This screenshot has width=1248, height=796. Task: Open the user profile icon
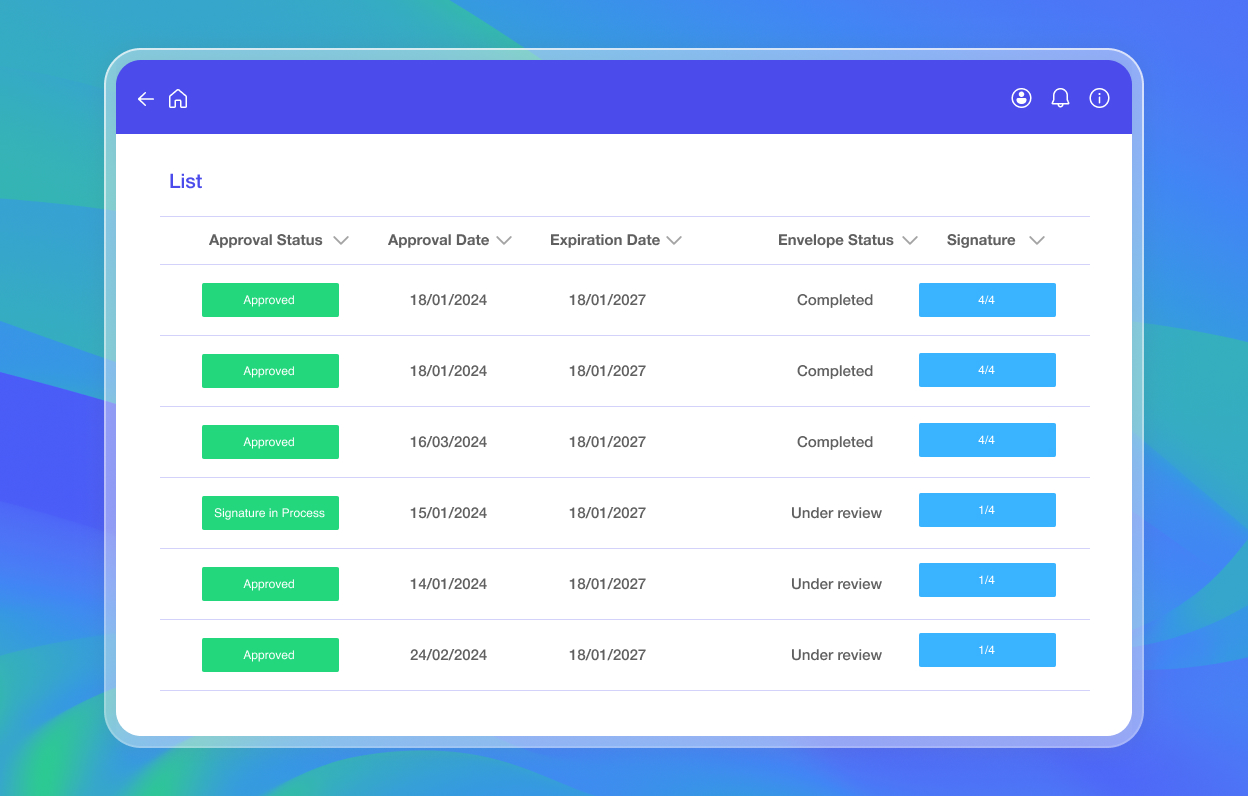click(x=1021, y=98)
